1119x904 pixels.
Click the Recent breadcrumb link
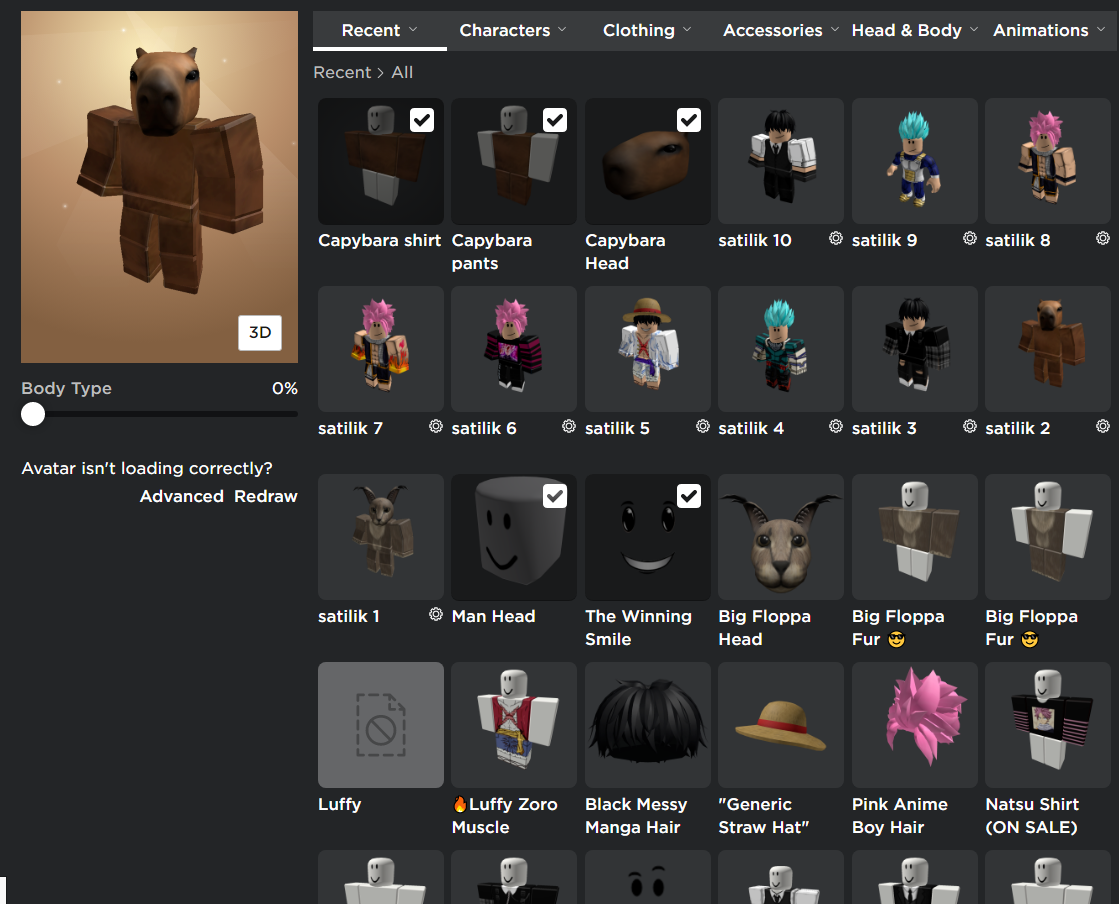(x=343, y=72)
